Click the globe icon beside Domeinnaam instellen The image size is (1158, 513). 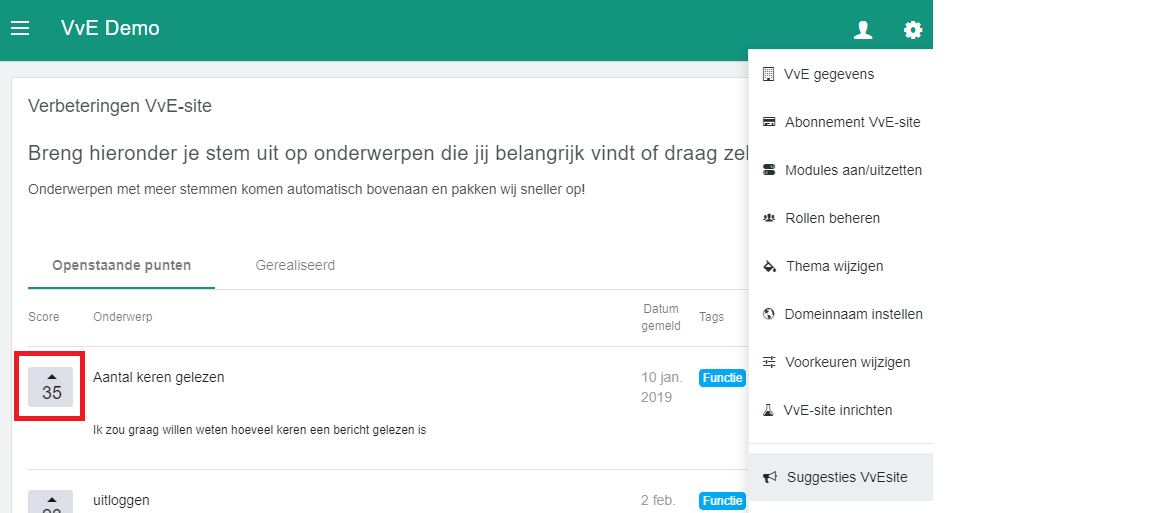tap(769, 314)
